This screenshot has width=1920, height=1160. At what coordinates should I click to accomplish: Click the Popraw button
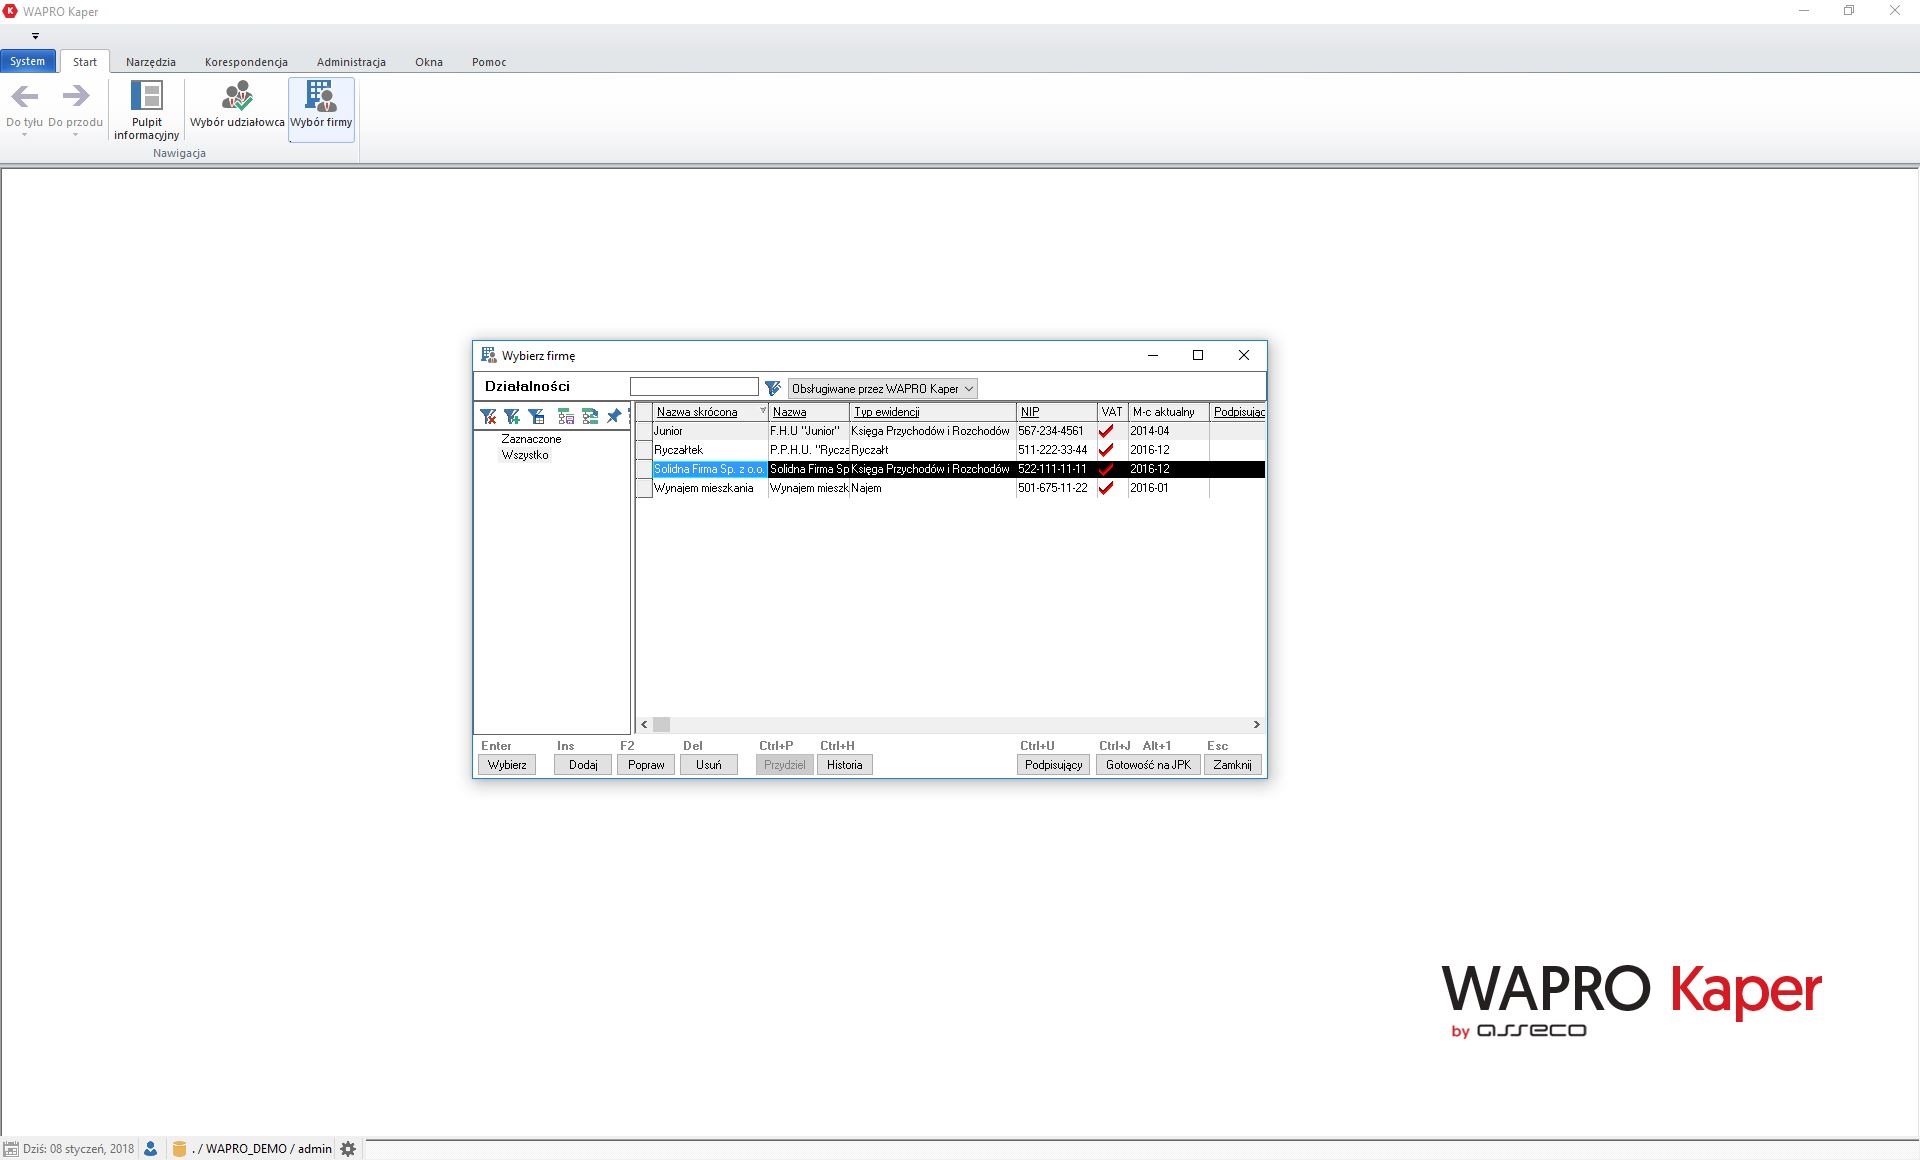click(x=646, y=765)
